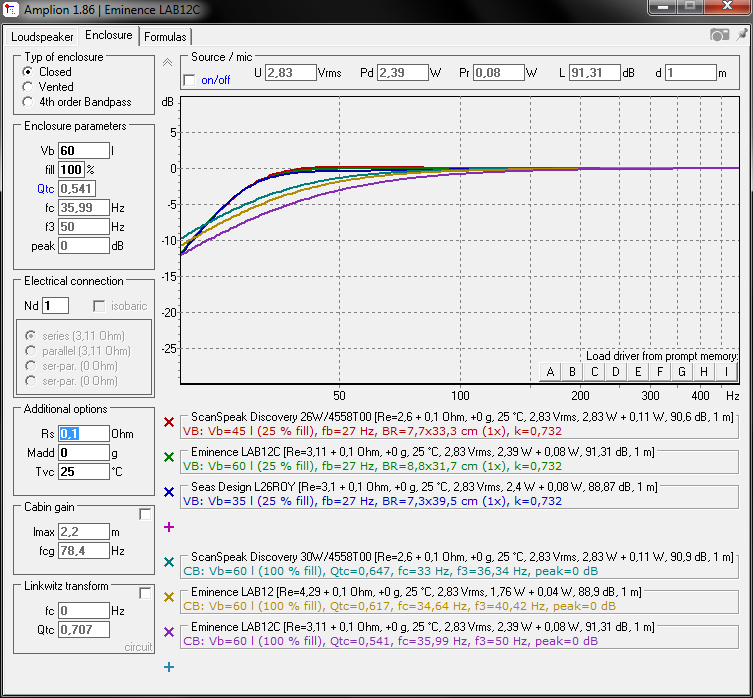Select parallel (3,11 Ohm) connection
Viewport: 753px width, 698px height.
78,351
